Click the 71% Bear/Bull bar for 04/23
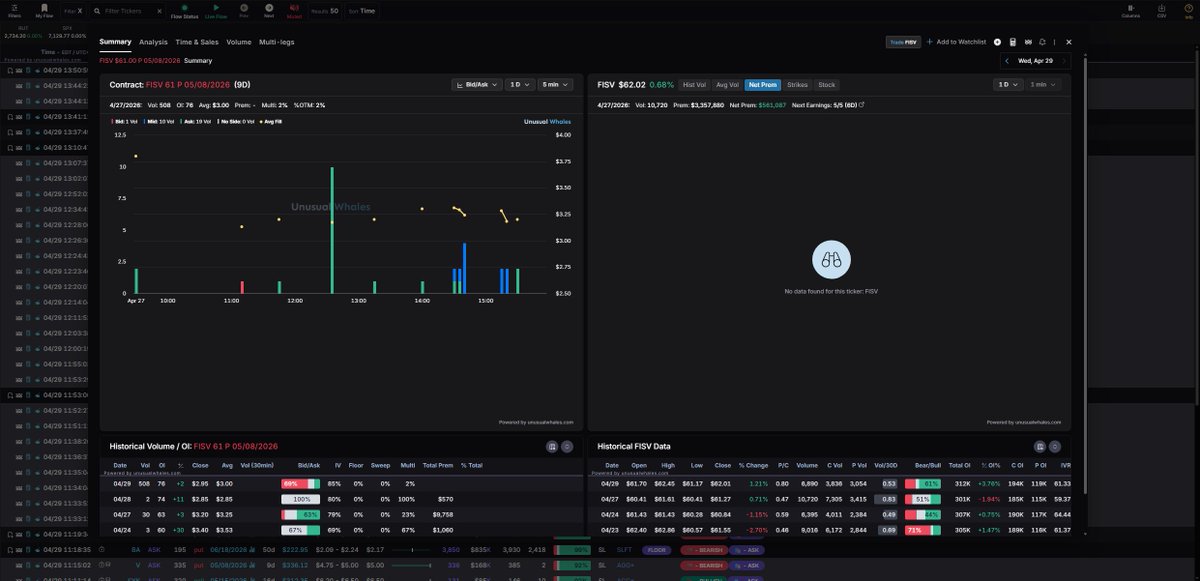 pyautogui.click(x=922, y=529)
